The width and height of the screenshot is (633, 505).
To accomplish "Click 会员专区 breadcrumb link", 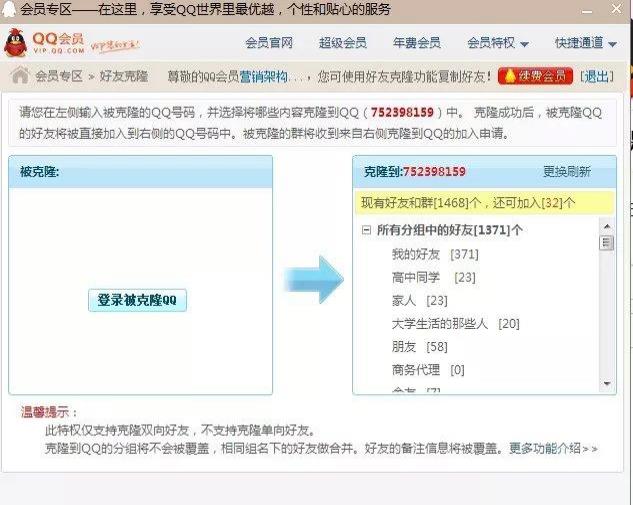I will pos(59,76).
